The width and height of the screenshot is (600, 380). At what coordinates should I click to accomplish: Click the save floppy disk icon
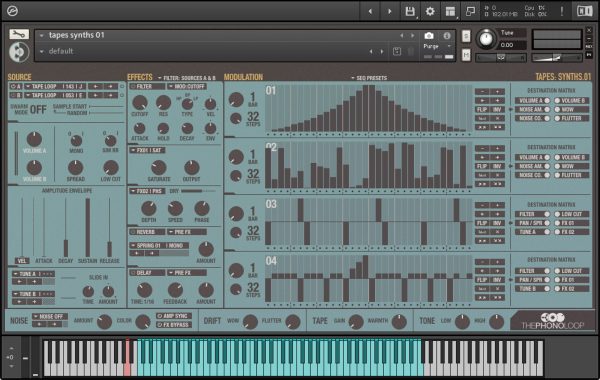click(x=410, y=11)
